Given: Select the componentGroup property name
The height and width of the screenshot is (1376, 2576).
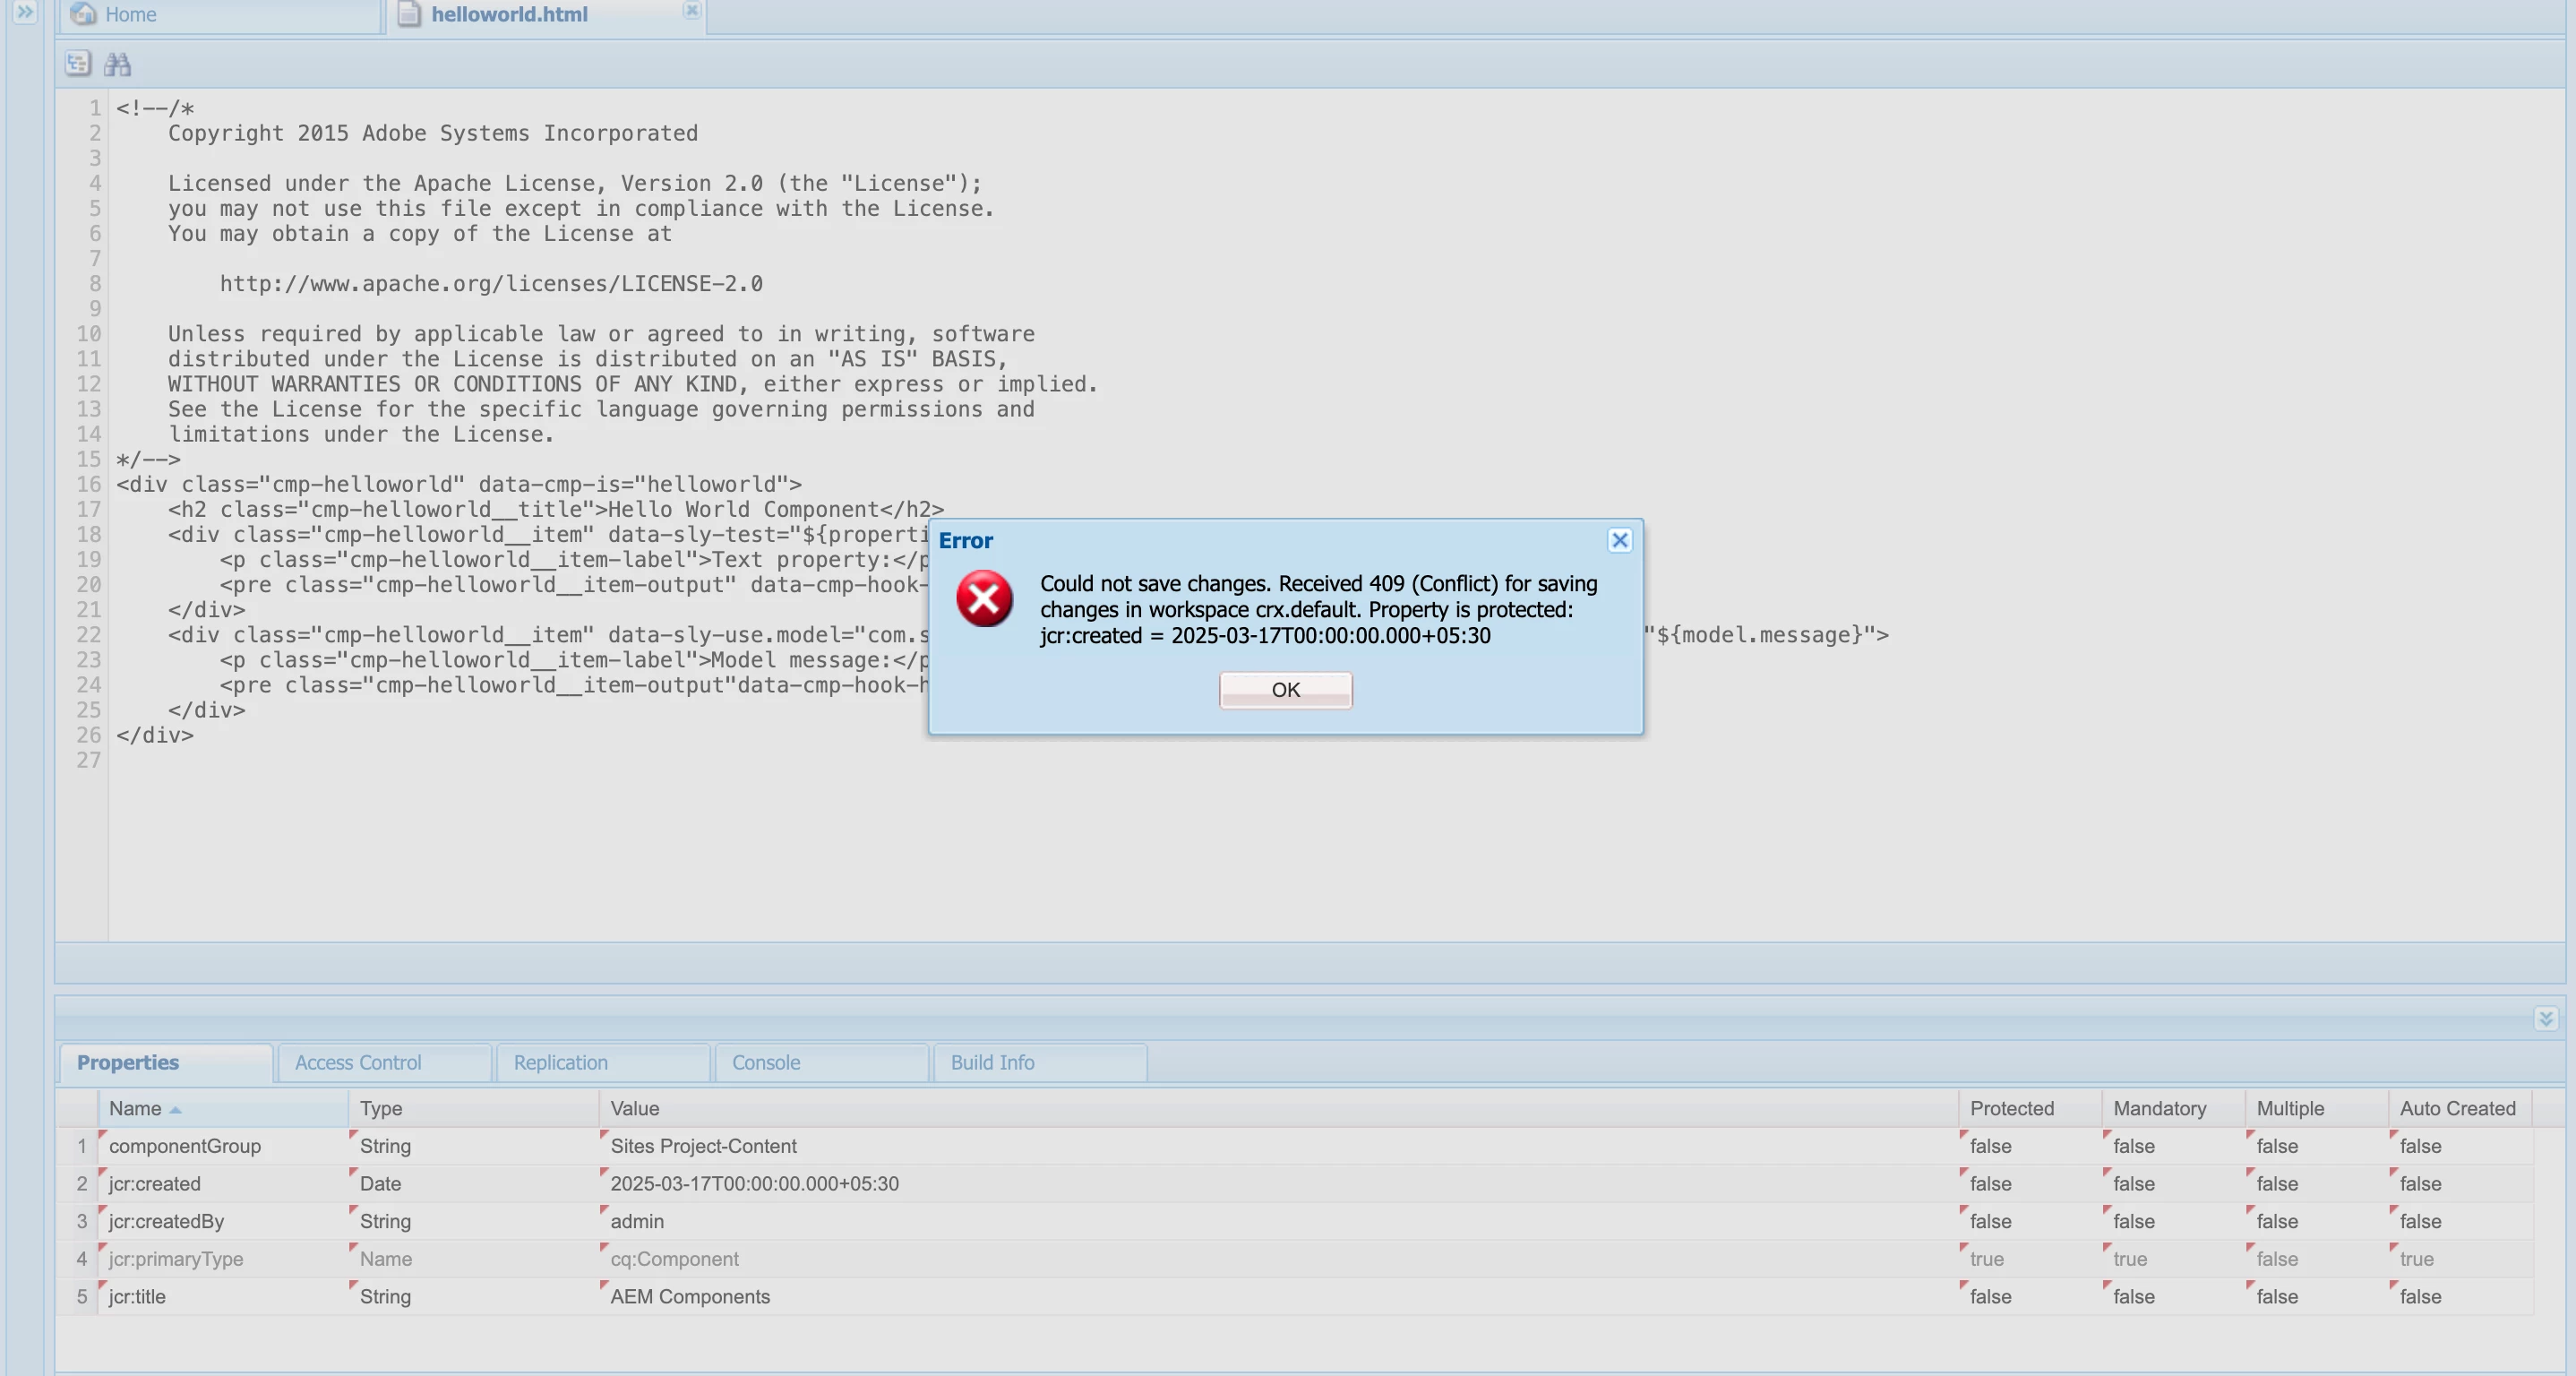Looking at the screenshot, I should tap(185, 1146).
